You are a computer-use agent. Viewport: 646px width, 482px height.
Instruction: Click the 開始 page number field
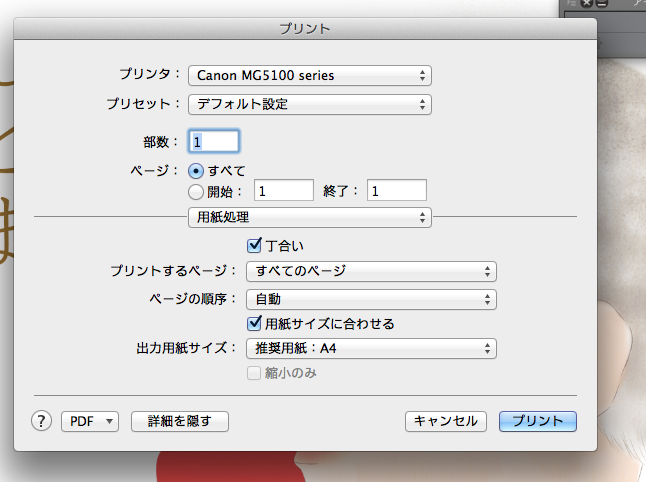click(284, 190)
